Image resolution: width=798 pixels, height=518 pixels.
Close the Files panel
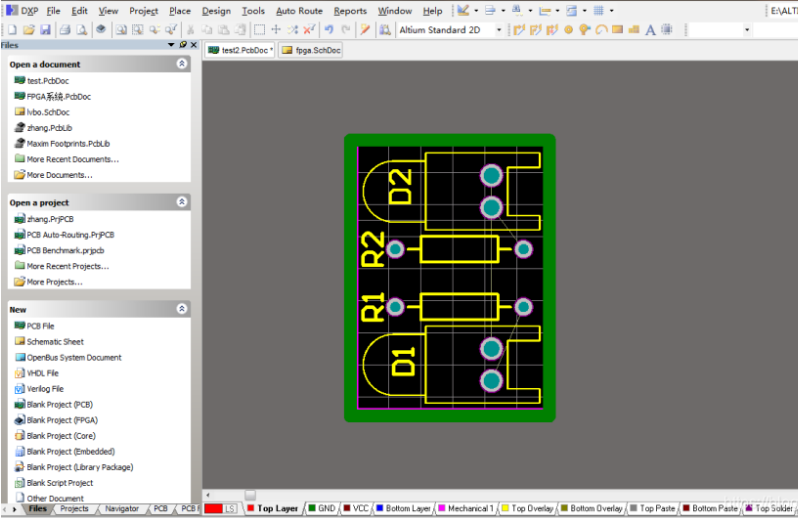click(x=194, y=45)
